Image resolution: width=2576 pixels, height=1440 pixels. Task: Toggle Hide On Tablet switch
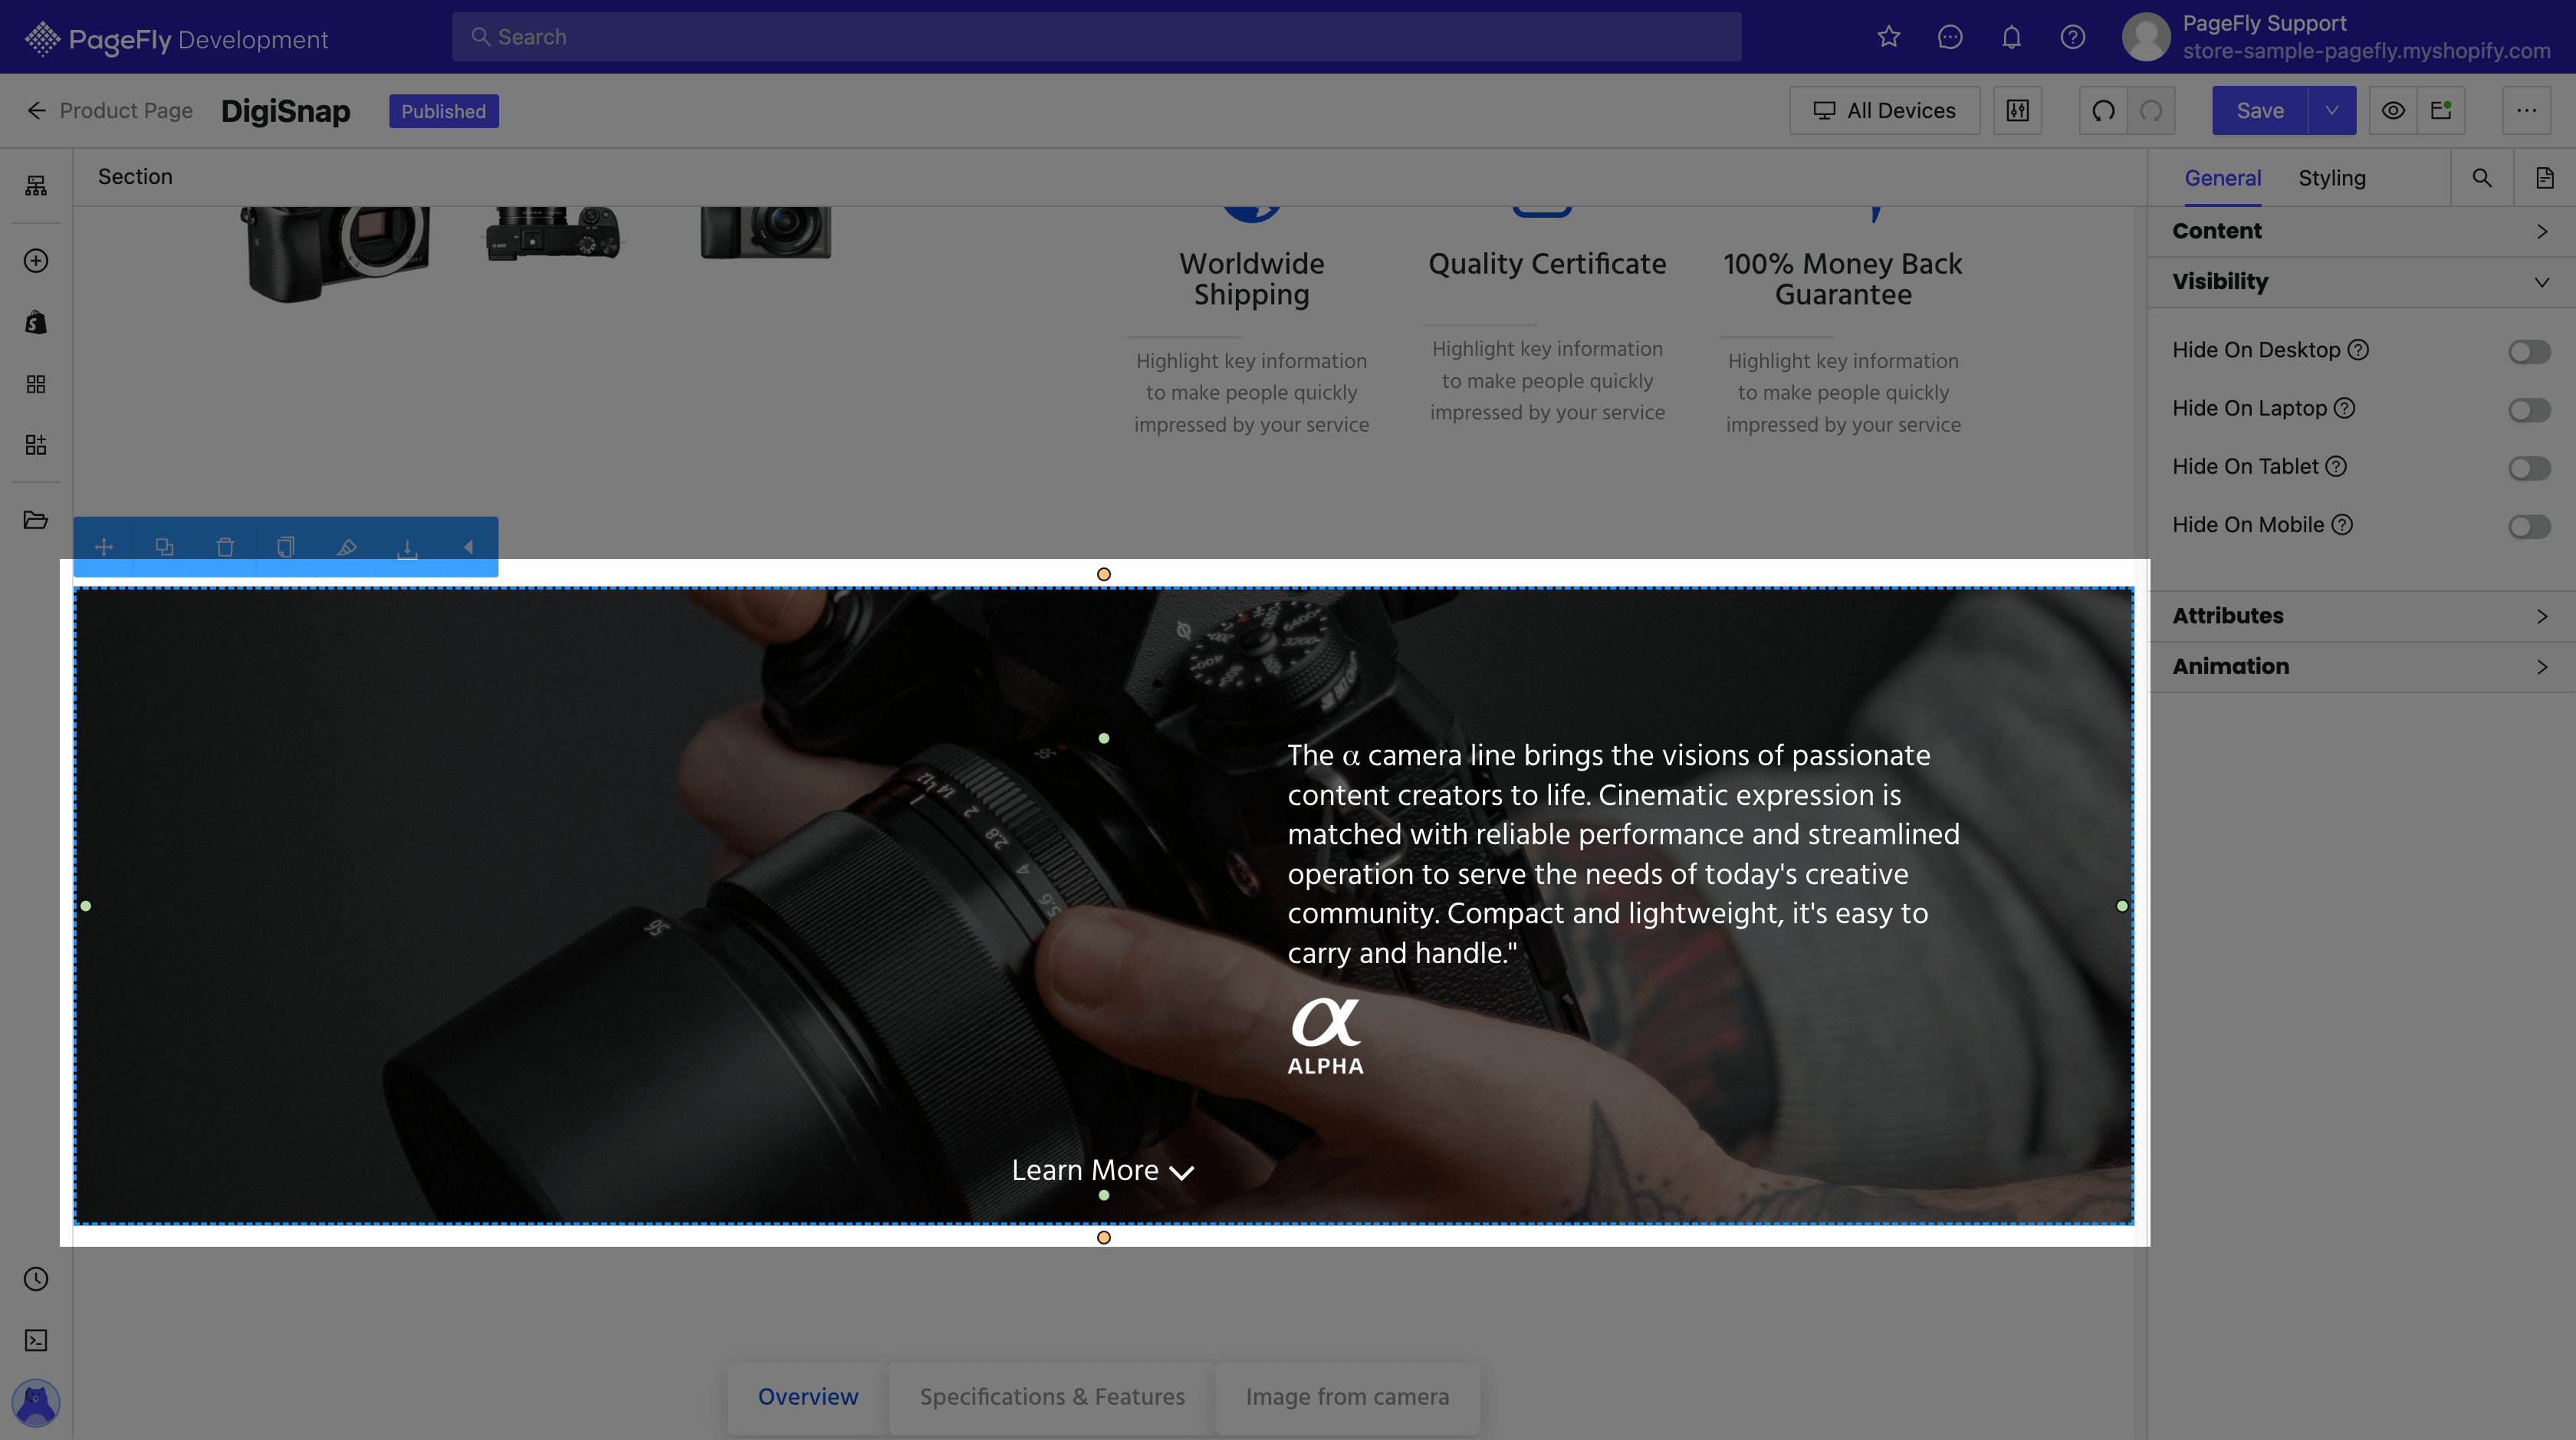tap(2529, 468)
